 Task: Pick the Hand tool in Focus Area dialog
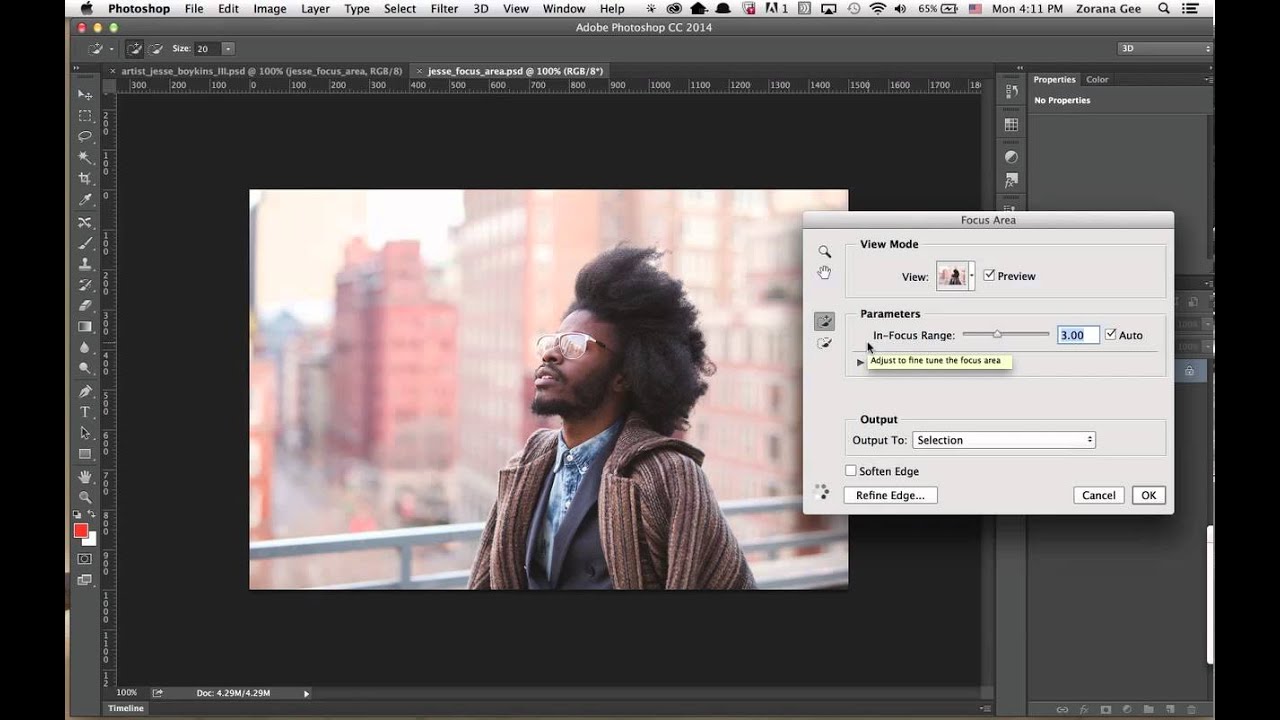(824, 272)
